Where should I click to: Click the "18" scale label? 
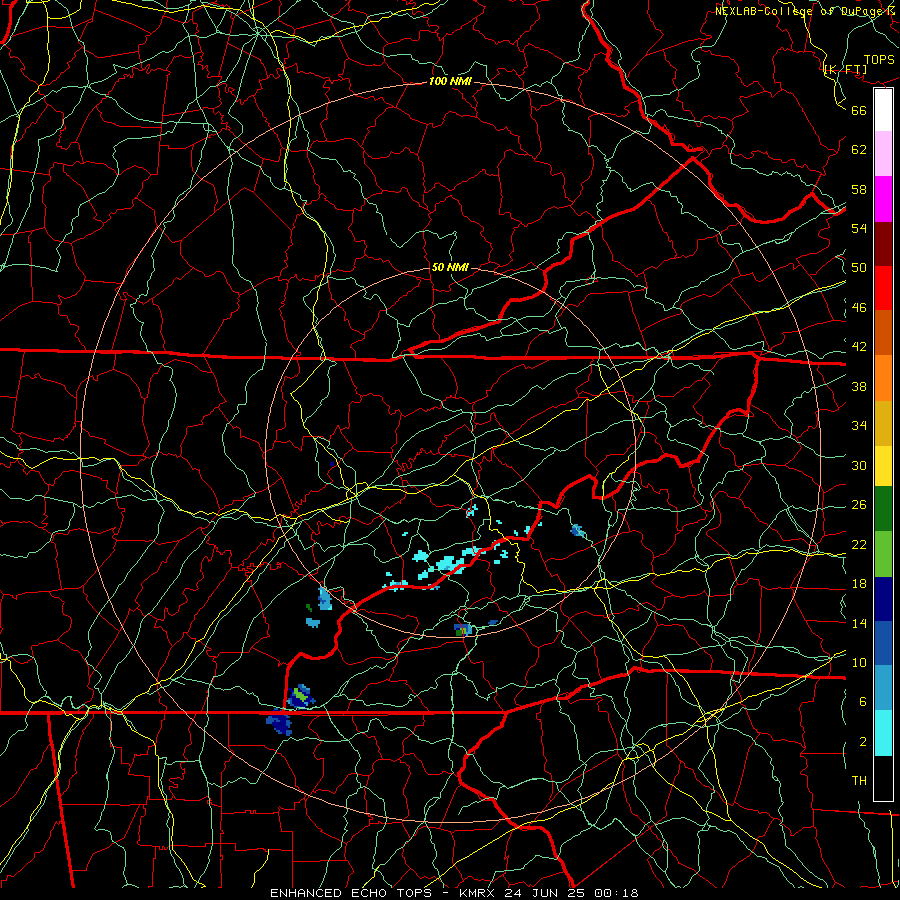pos(859,584)
